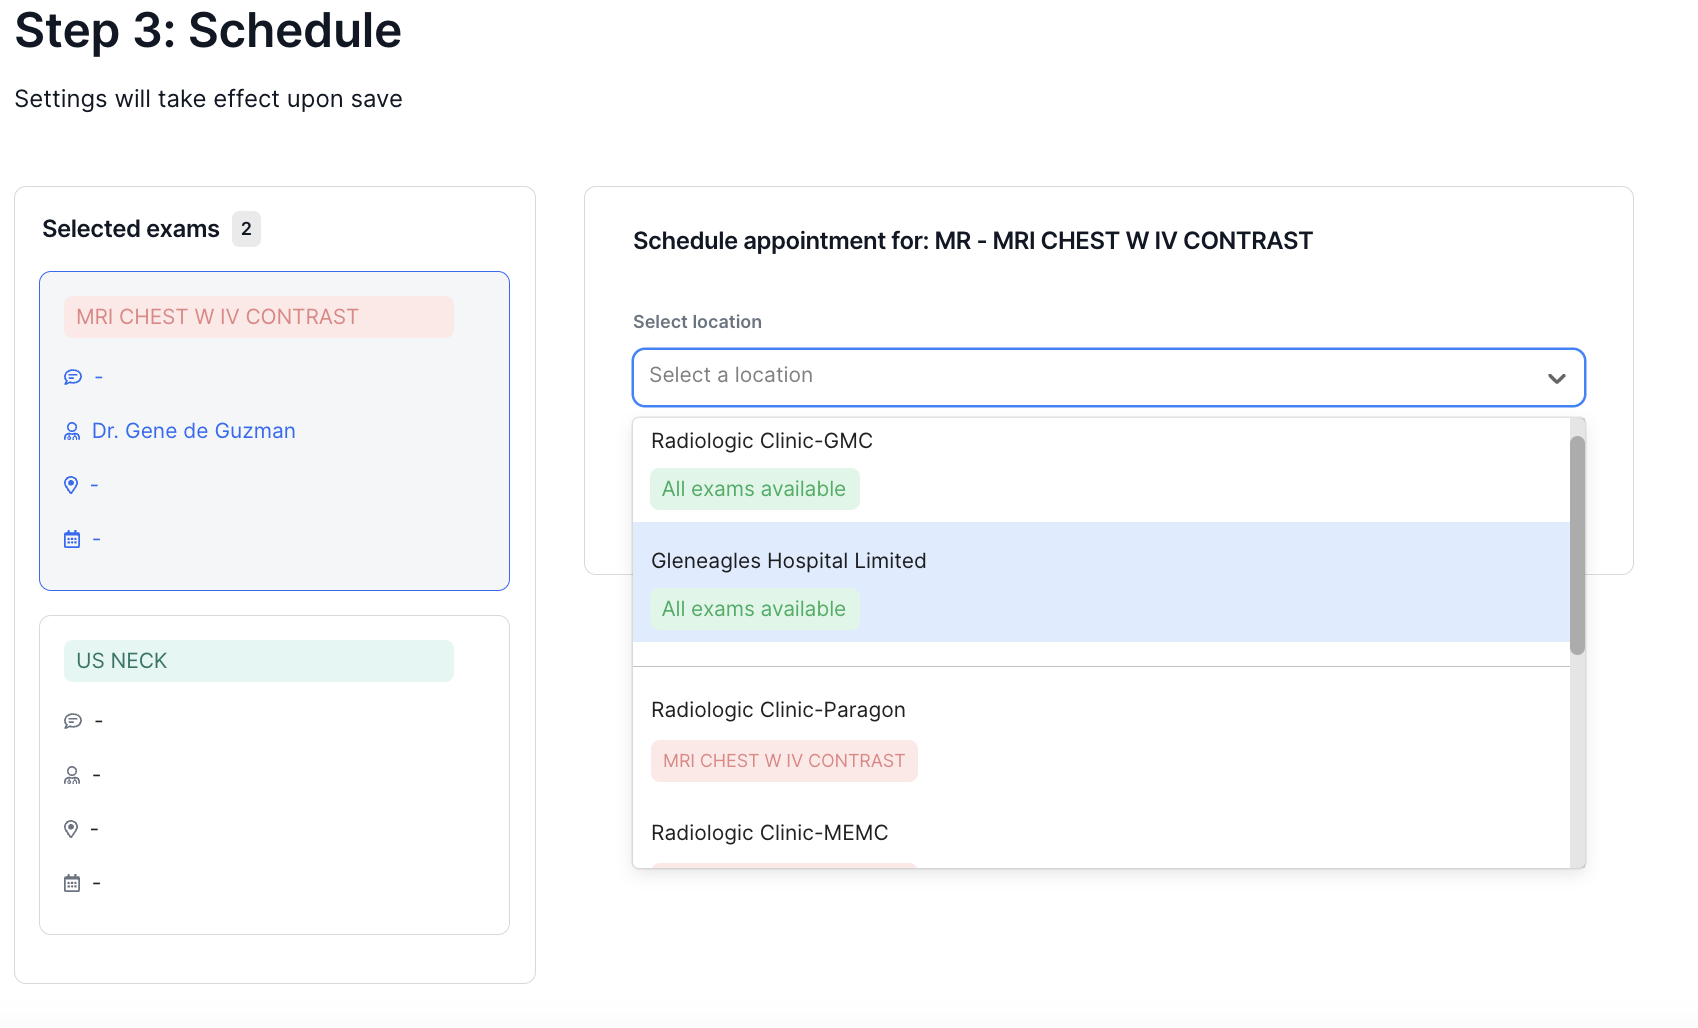
Task: Select Radiologic Clinic-MEMC location option
Action: [x=769, y=832]
